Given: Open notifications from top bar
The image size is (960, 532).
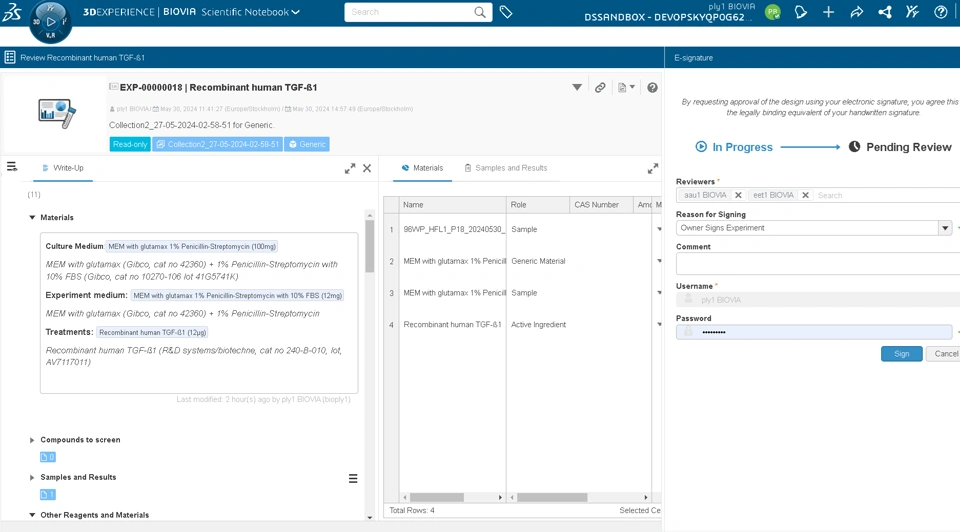Looking at the screenshot, I should [x=800, y=12].
